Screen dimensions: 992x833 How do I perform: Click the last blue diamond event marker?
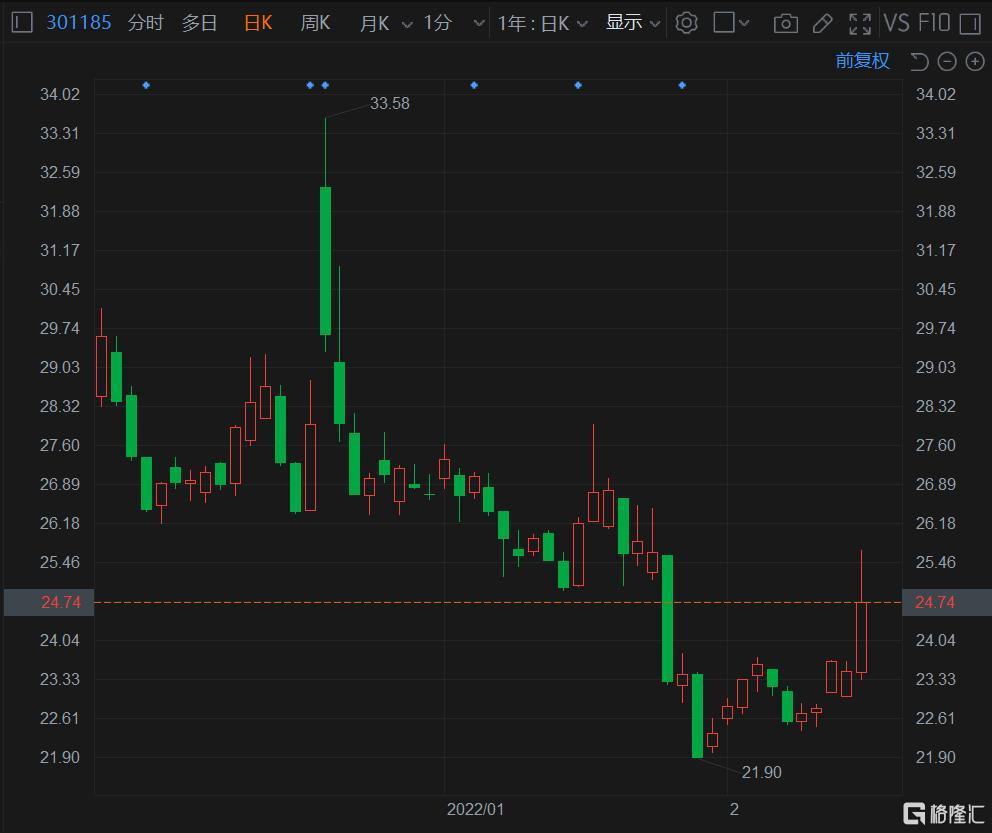coord(682,85)
